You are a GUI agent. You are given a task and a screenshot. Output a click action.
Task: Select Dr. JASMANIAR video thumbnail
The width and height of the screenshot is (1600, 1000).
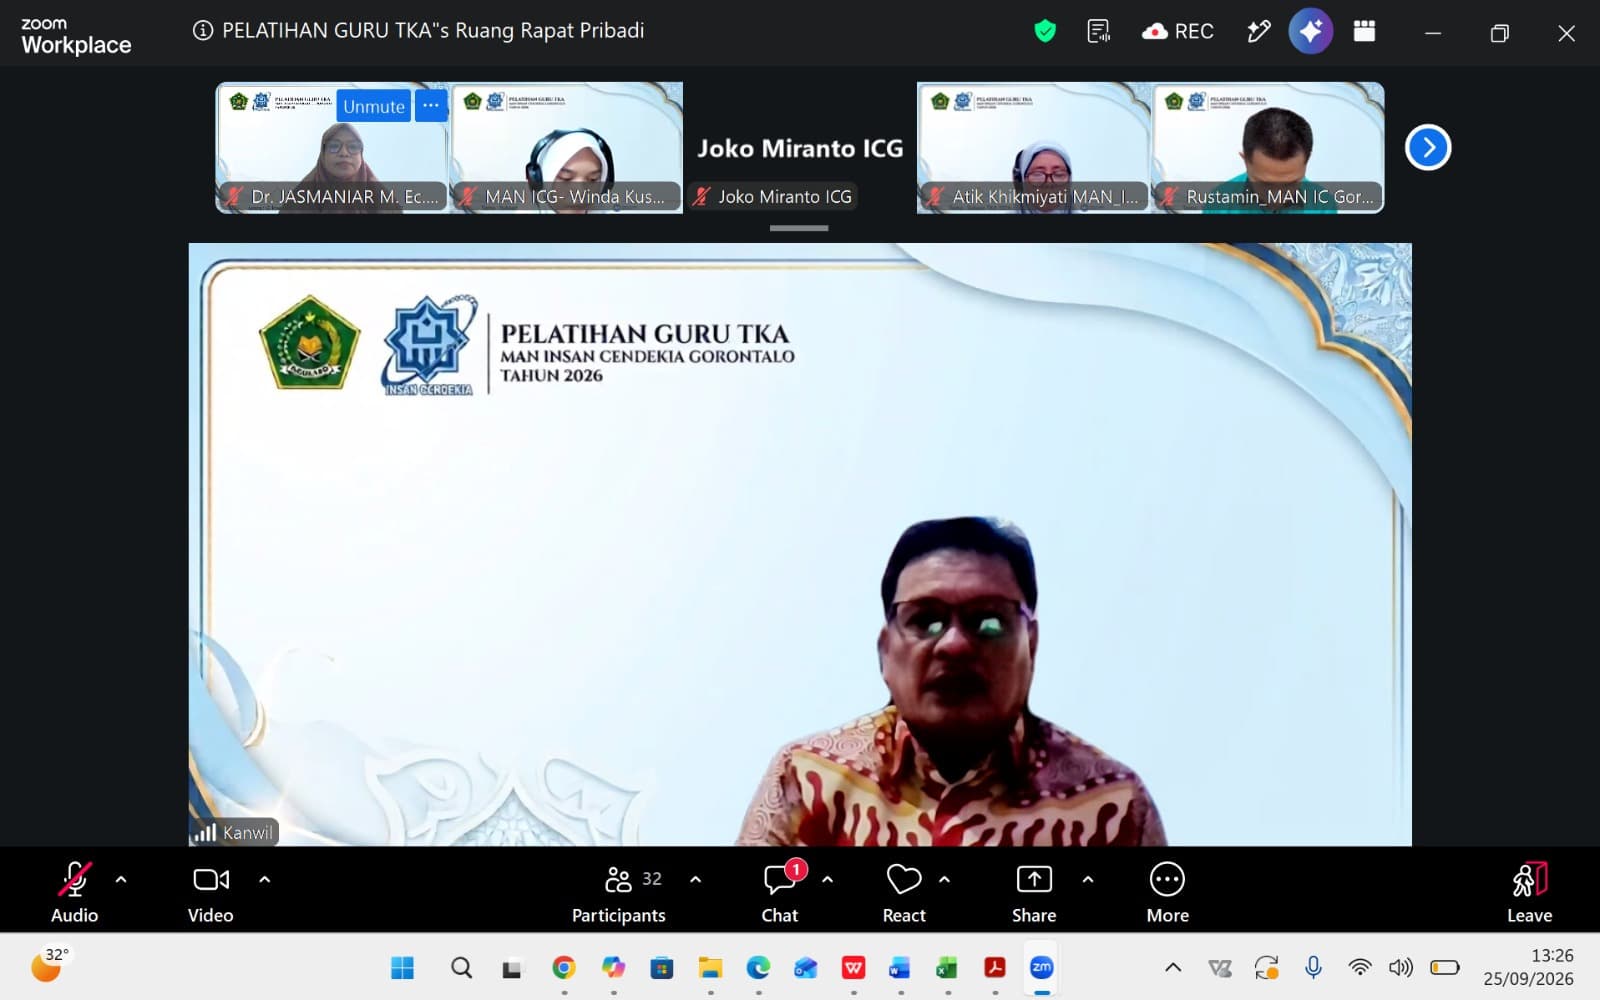(332, 147)
